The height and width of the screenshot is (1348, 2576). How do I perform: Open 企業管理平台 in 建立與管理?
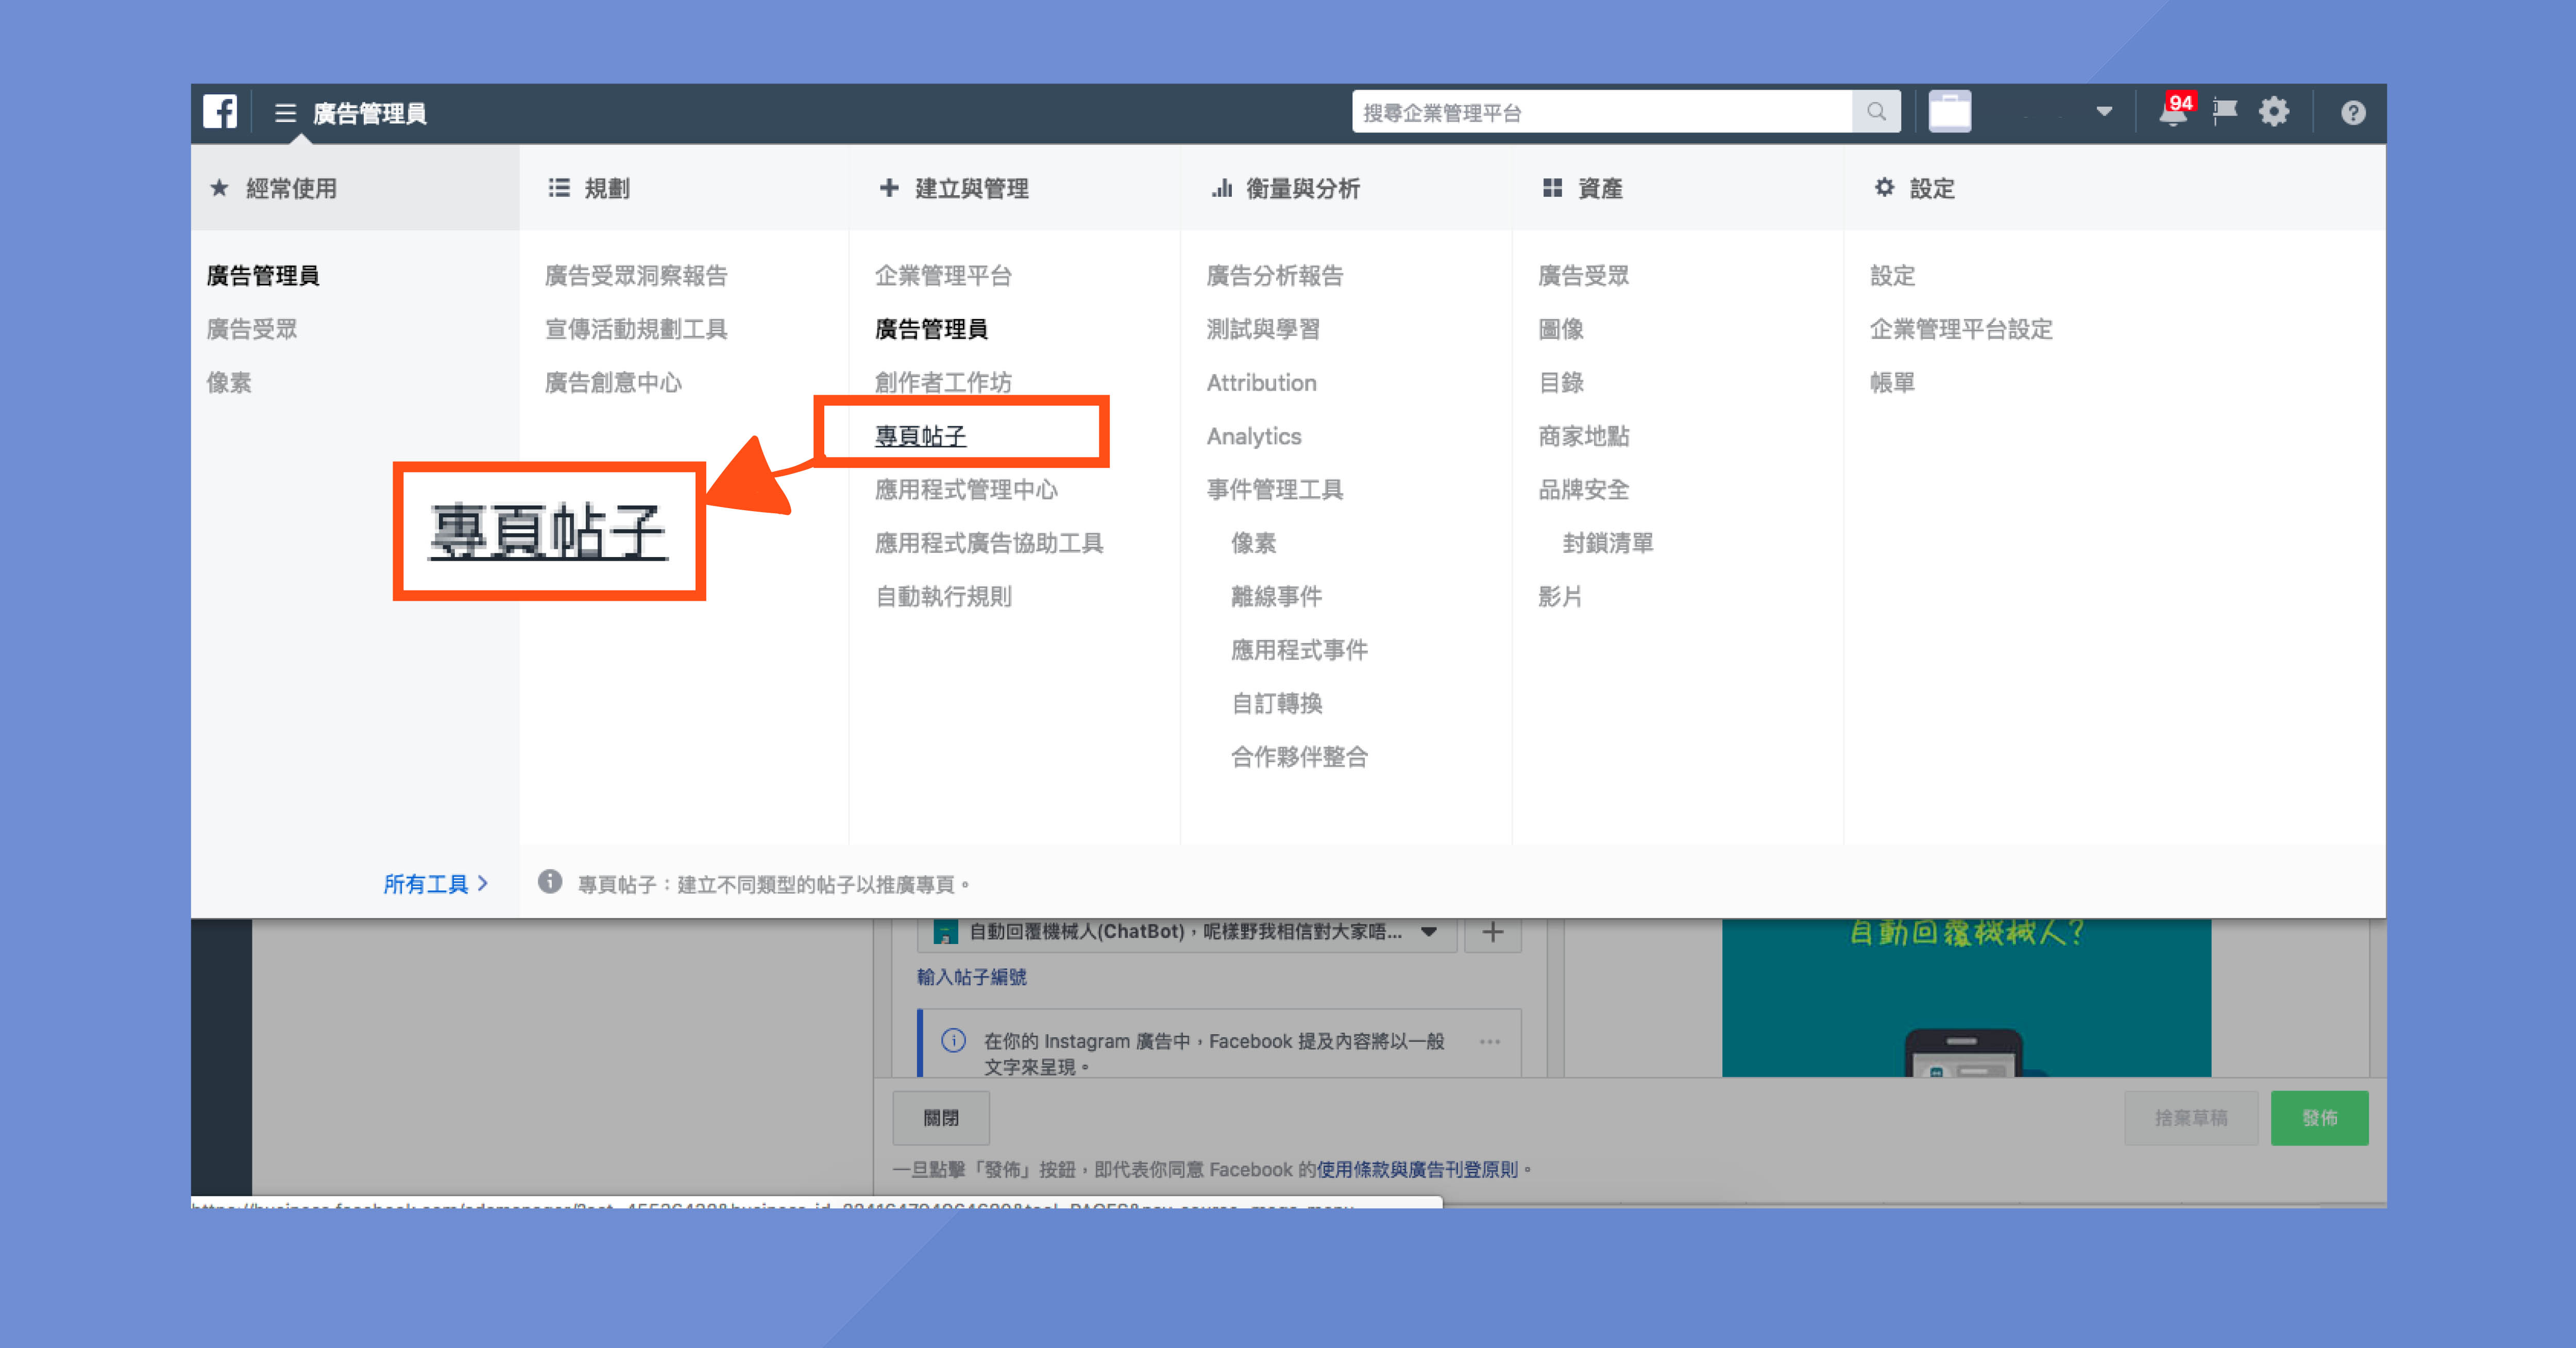(x=943, y=276)
